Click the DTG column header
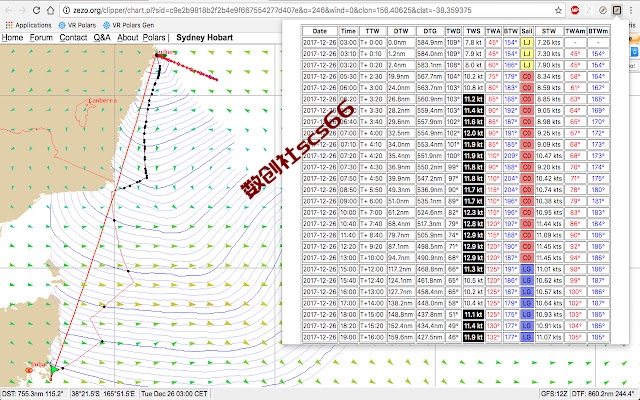The width and height of the screenshot is (640, 400). coord(430,31)
